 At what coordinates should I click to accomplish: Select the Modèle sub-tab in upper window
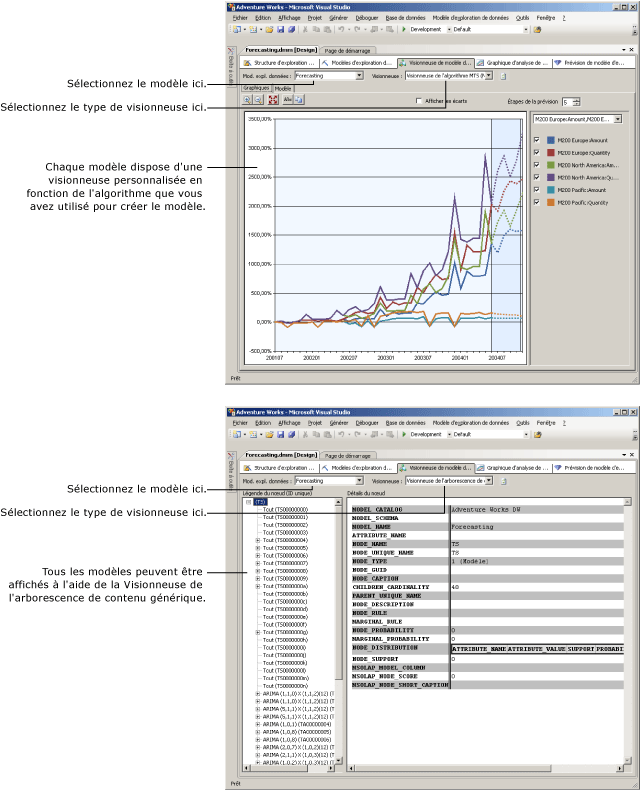tap(283, 88)
